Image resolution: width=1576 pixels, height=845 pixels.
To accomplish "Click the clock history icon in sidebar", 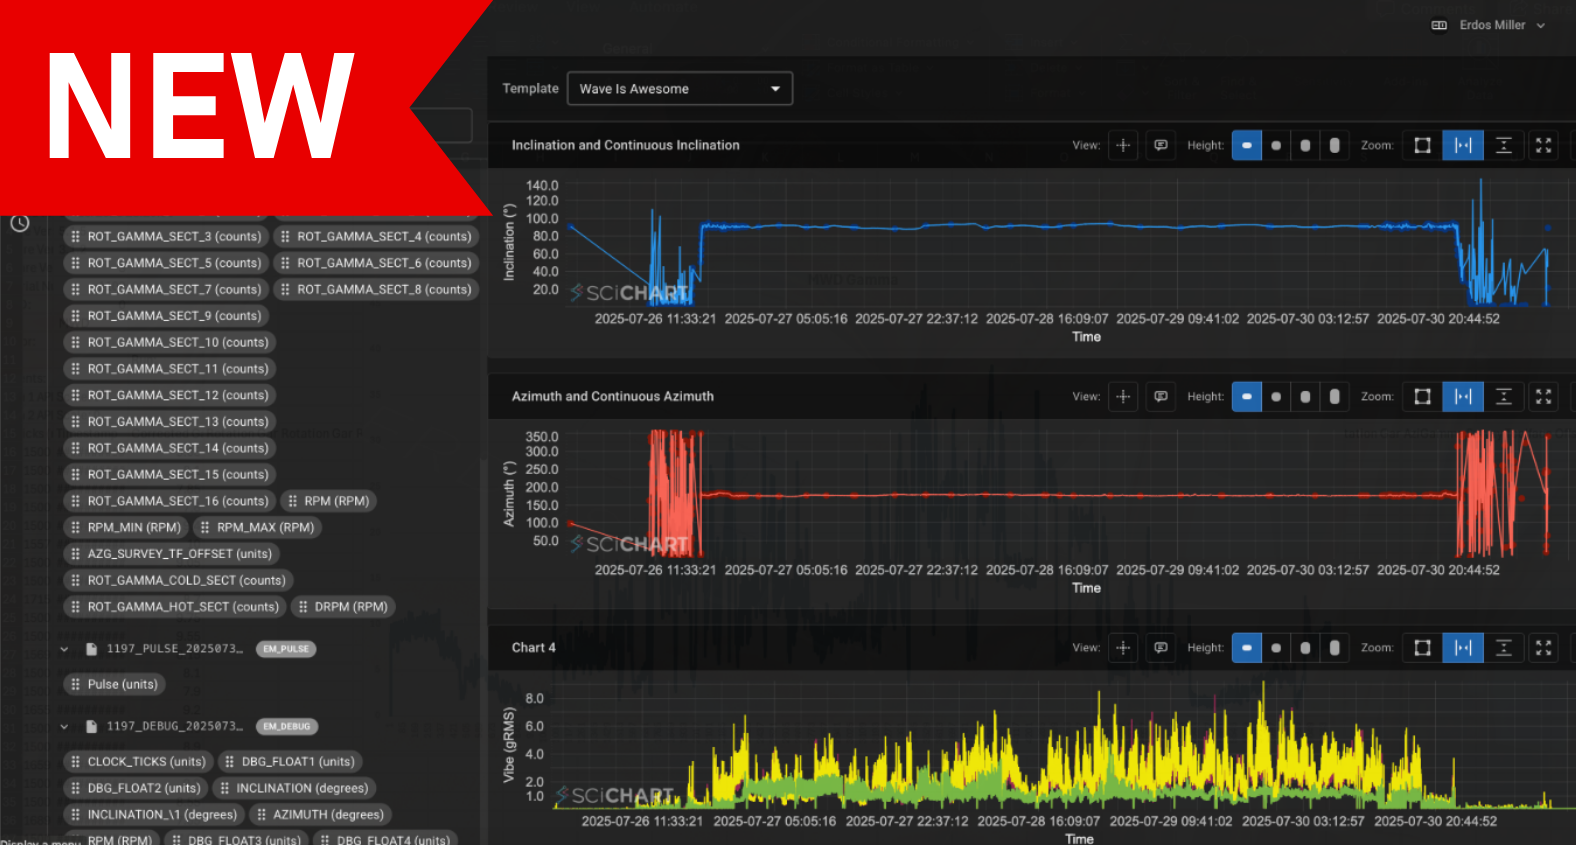I will pos(20,223).
